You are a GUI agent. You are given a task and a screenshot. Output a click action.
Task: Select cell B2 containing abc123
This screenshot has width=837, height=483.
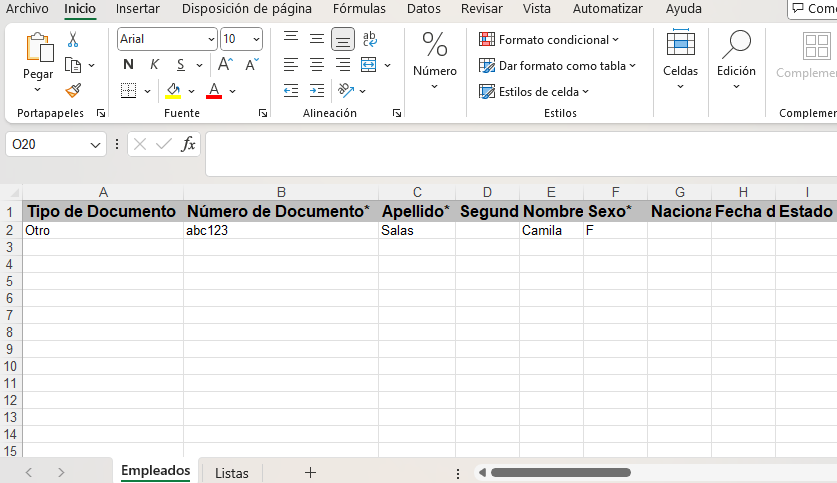point(280,231)
